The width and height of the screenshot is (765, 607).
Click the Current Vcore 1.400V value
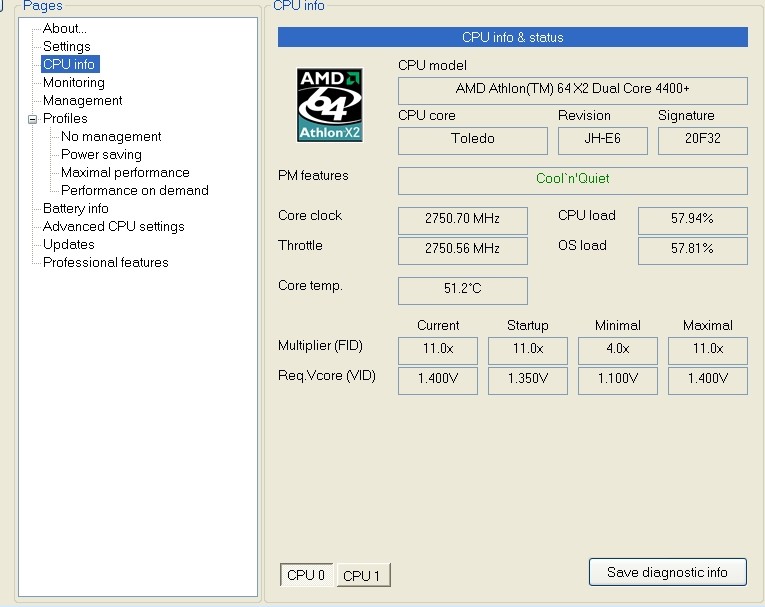click(x=438, y=381)
